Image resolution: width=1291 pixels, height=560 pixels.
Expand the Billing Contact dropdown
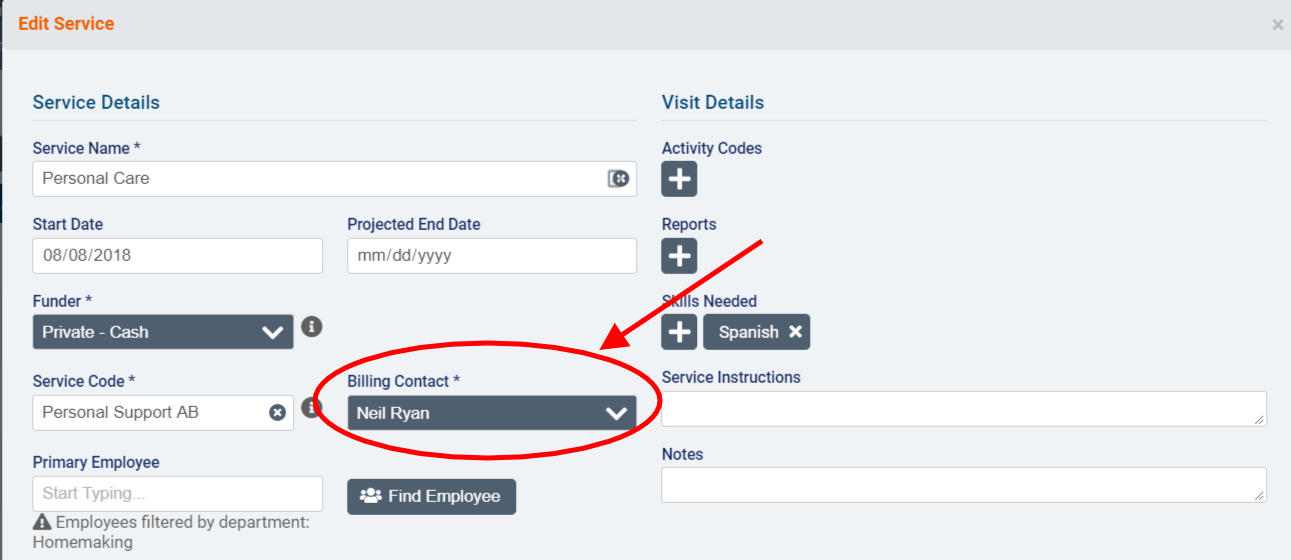pos(491,413)
